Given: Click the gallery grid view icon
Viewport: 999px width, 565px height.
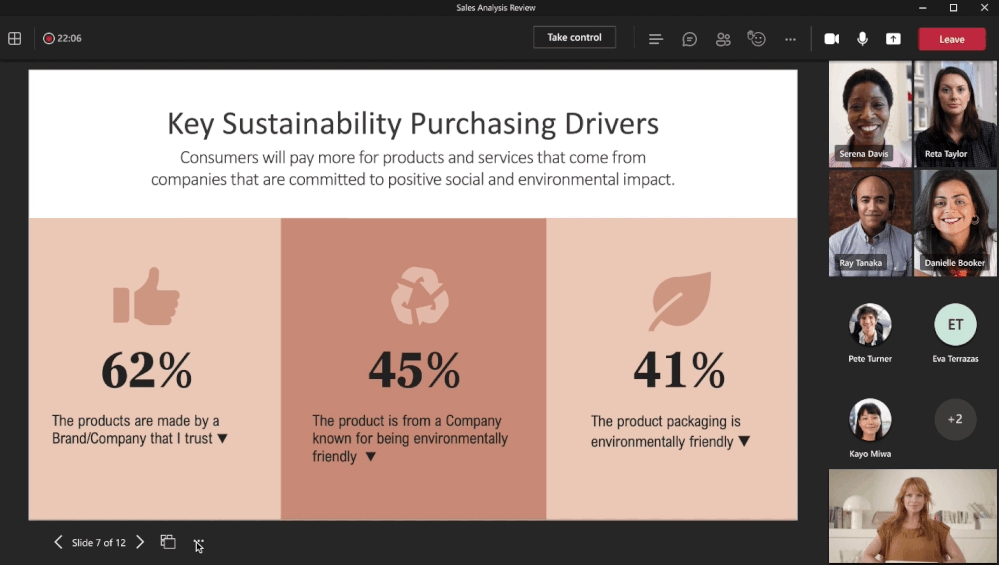Looking at the screenshot, I should [x=15, y=39].
